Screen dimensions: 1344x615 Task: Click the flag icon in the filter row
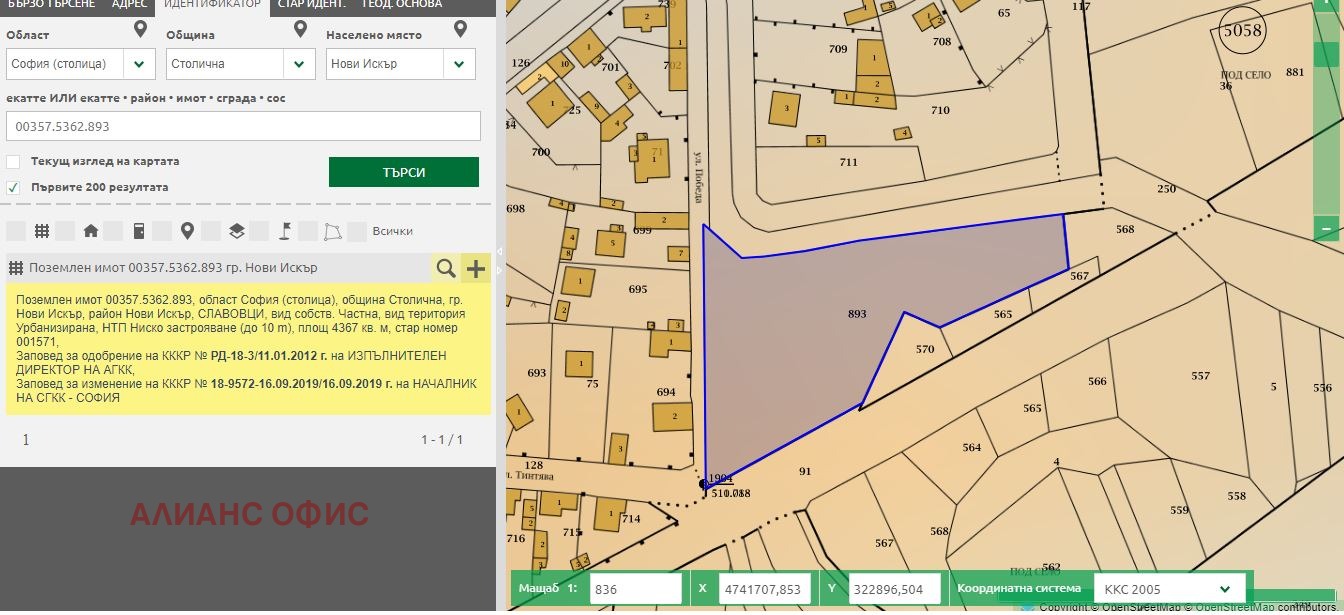pos(284,231)
